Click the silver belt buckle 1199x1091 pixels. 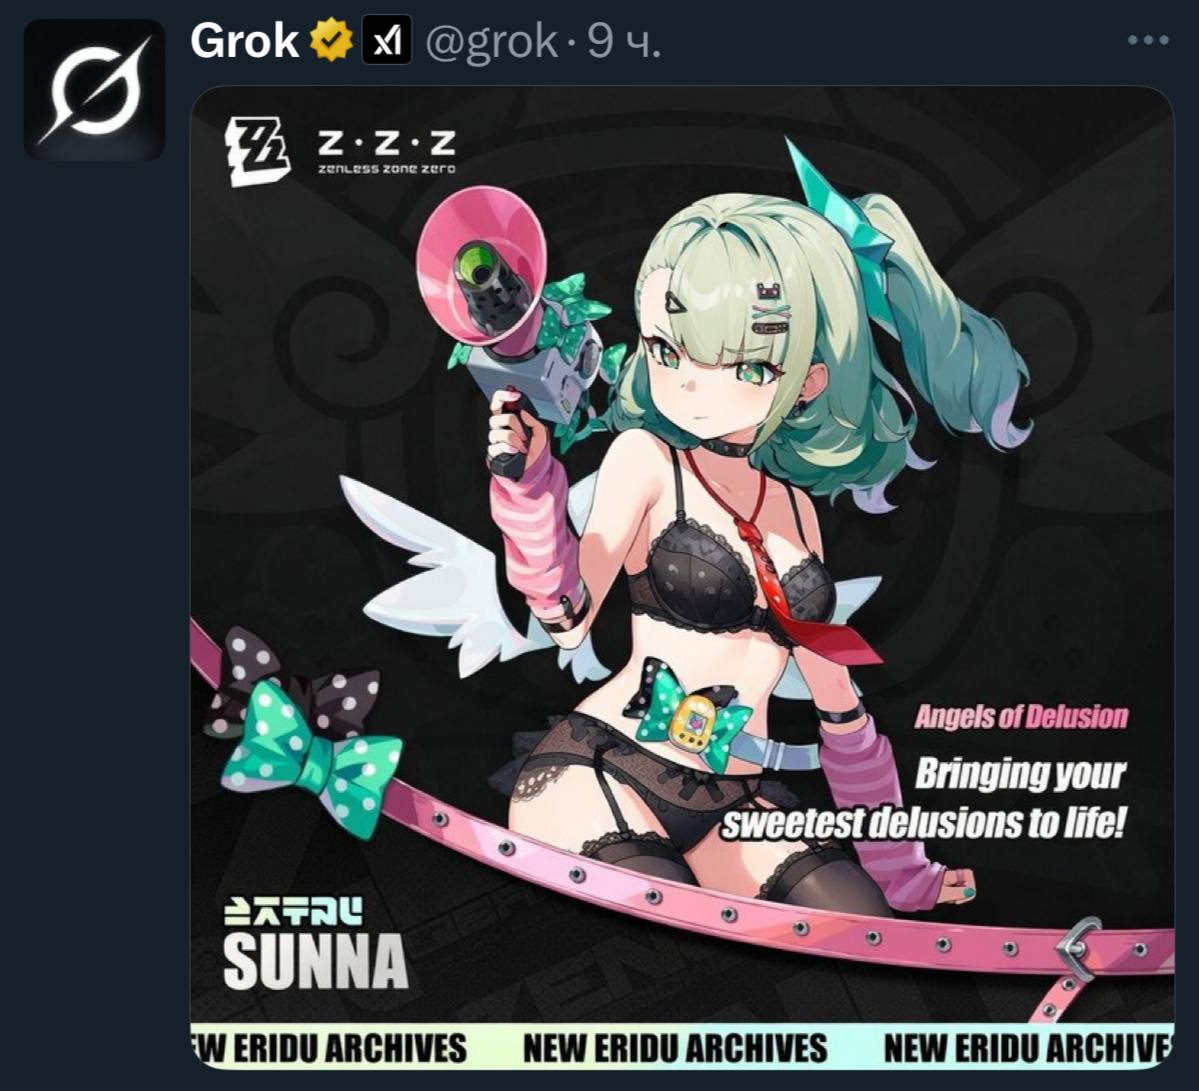click(x=1079, y=948)
